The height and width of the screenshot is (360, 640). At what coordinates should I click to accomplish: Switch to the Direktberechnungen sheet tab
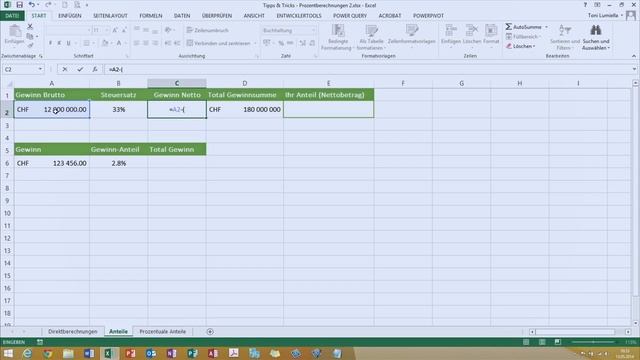click(x=73, y=332)
